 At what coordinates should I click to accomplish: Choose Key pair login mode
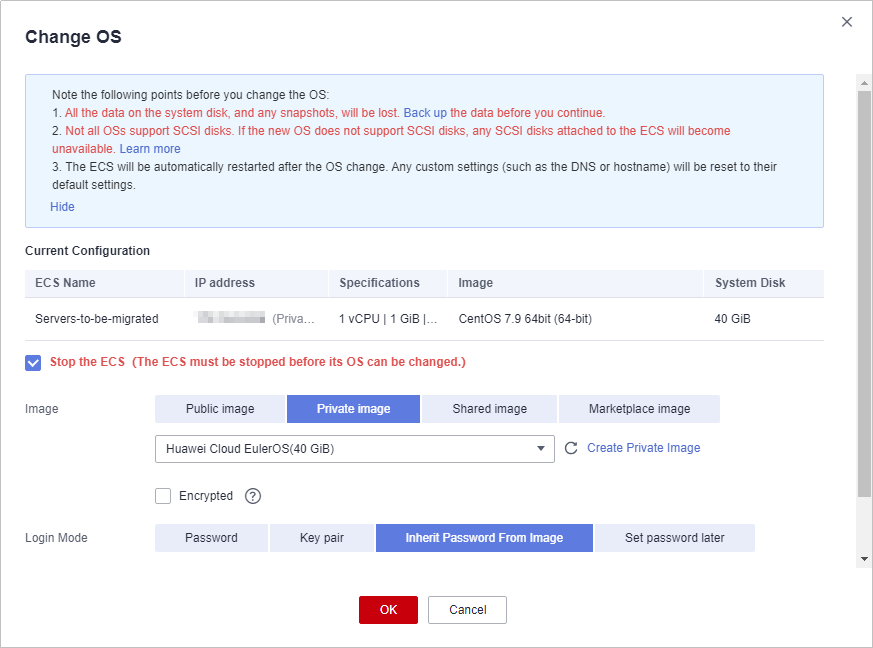(321, 538)
